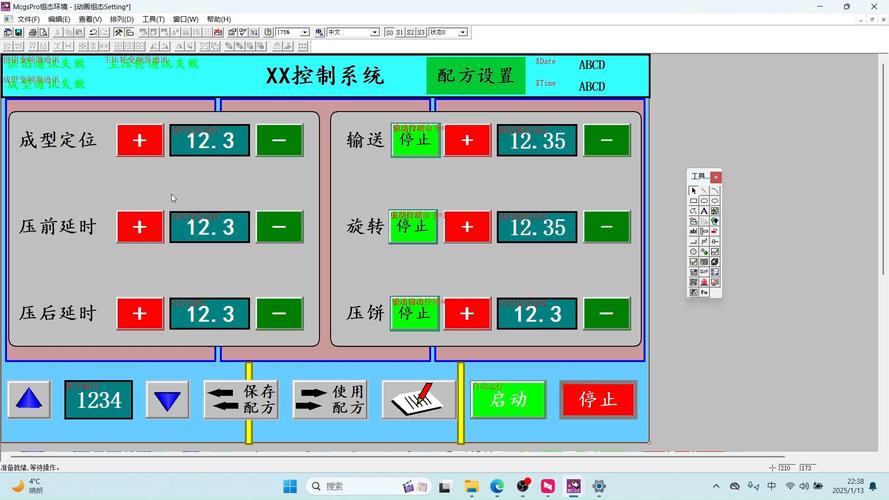This screenshot has width=889, height=500.
Task: Toggle the S3 state button
Action: (x=421, y=32)
